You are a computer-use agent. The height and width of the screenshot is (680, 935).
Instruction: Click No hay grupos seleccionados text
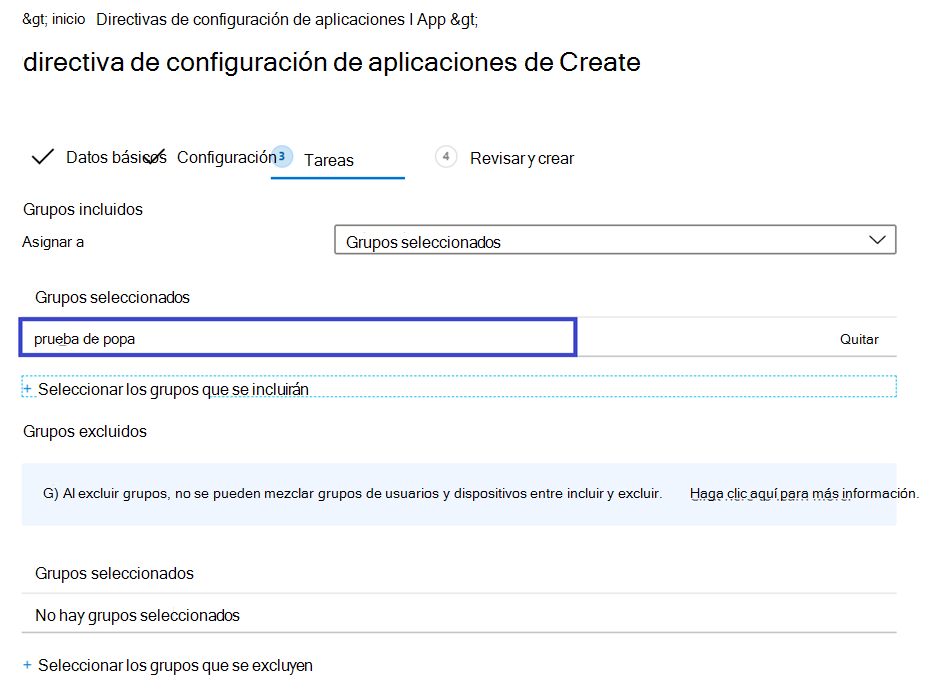click(x=137, y=616)
